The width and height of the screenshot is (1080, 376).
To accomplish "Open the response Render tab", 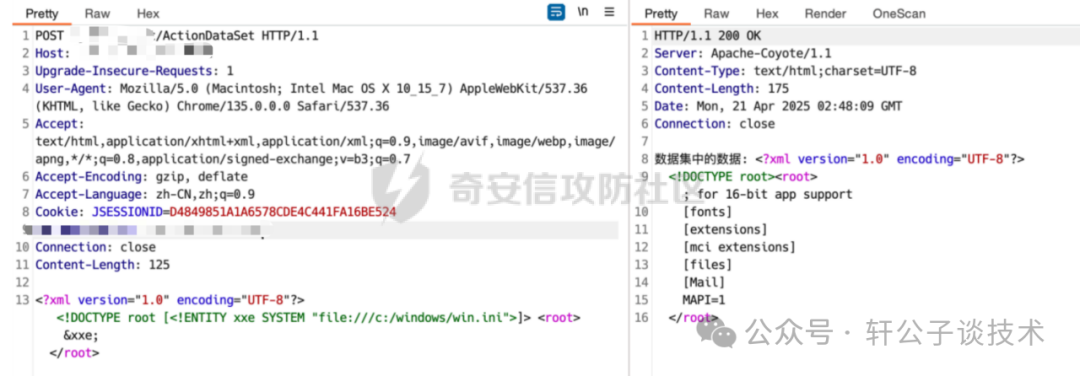I will (825, 13).
